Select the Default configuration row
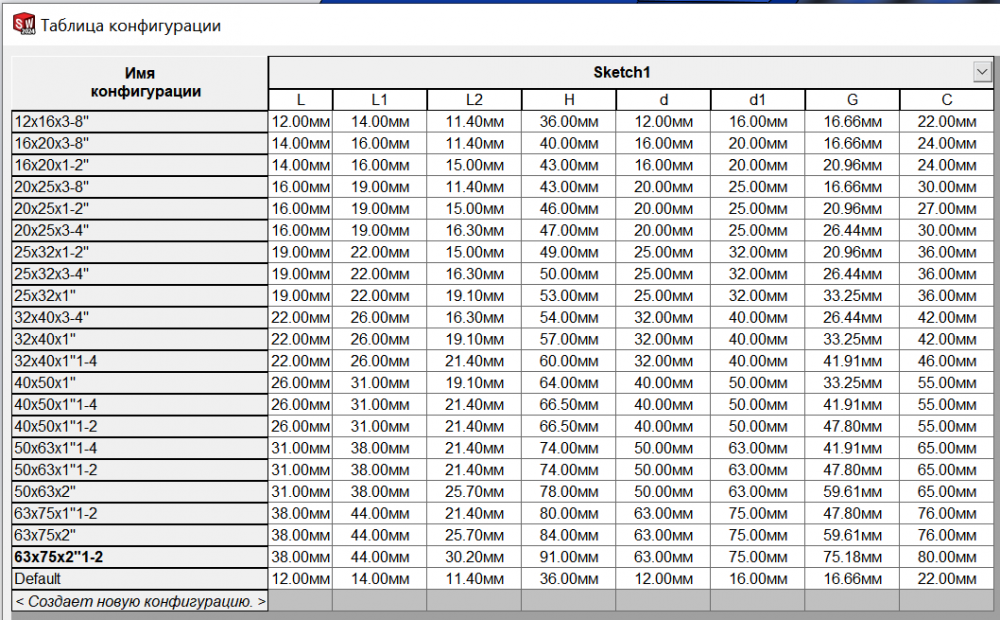The image size is (1000, 620). 140,579
